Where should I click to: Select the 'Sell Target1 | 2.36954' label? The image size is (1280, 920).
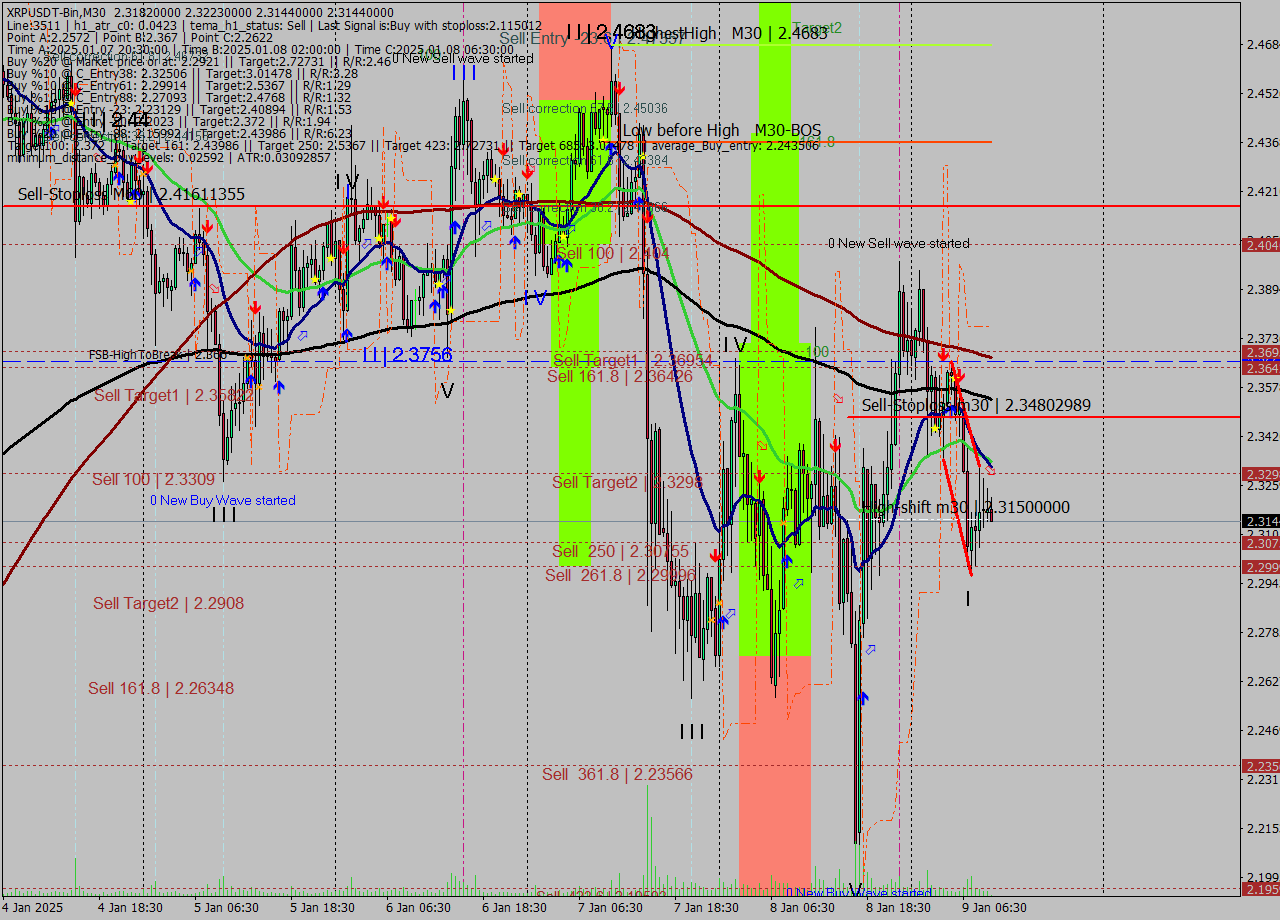(x=632, y=360)
